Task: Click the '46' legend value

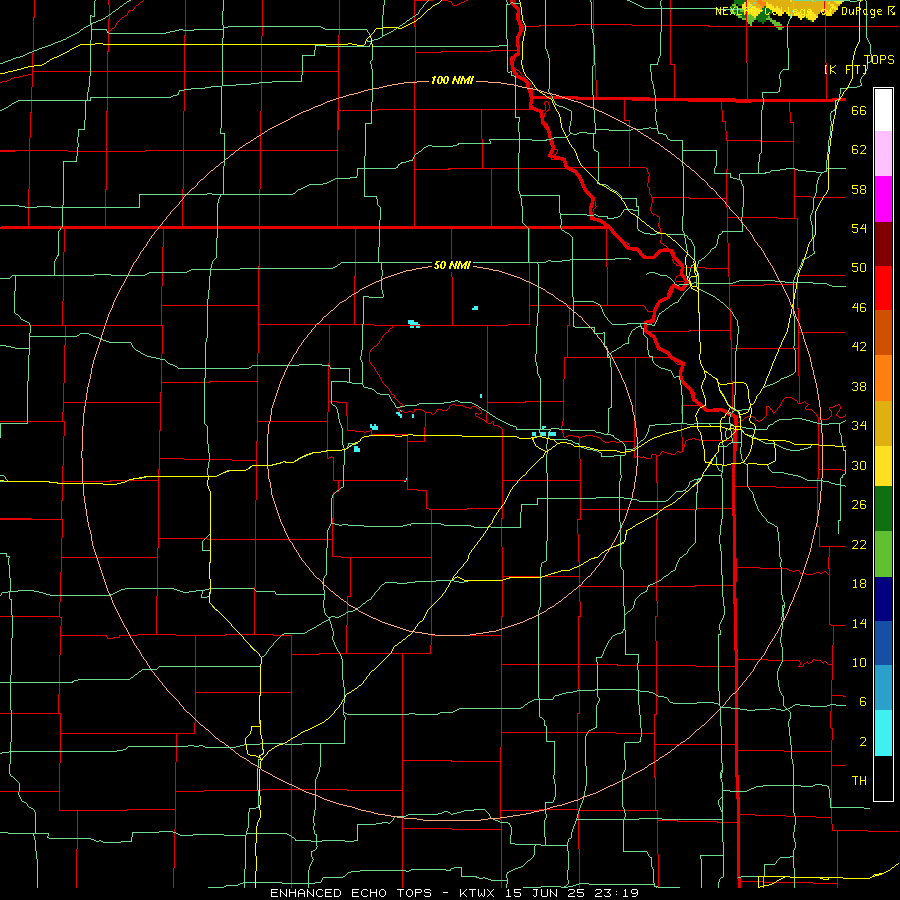Action: [859, 308]
